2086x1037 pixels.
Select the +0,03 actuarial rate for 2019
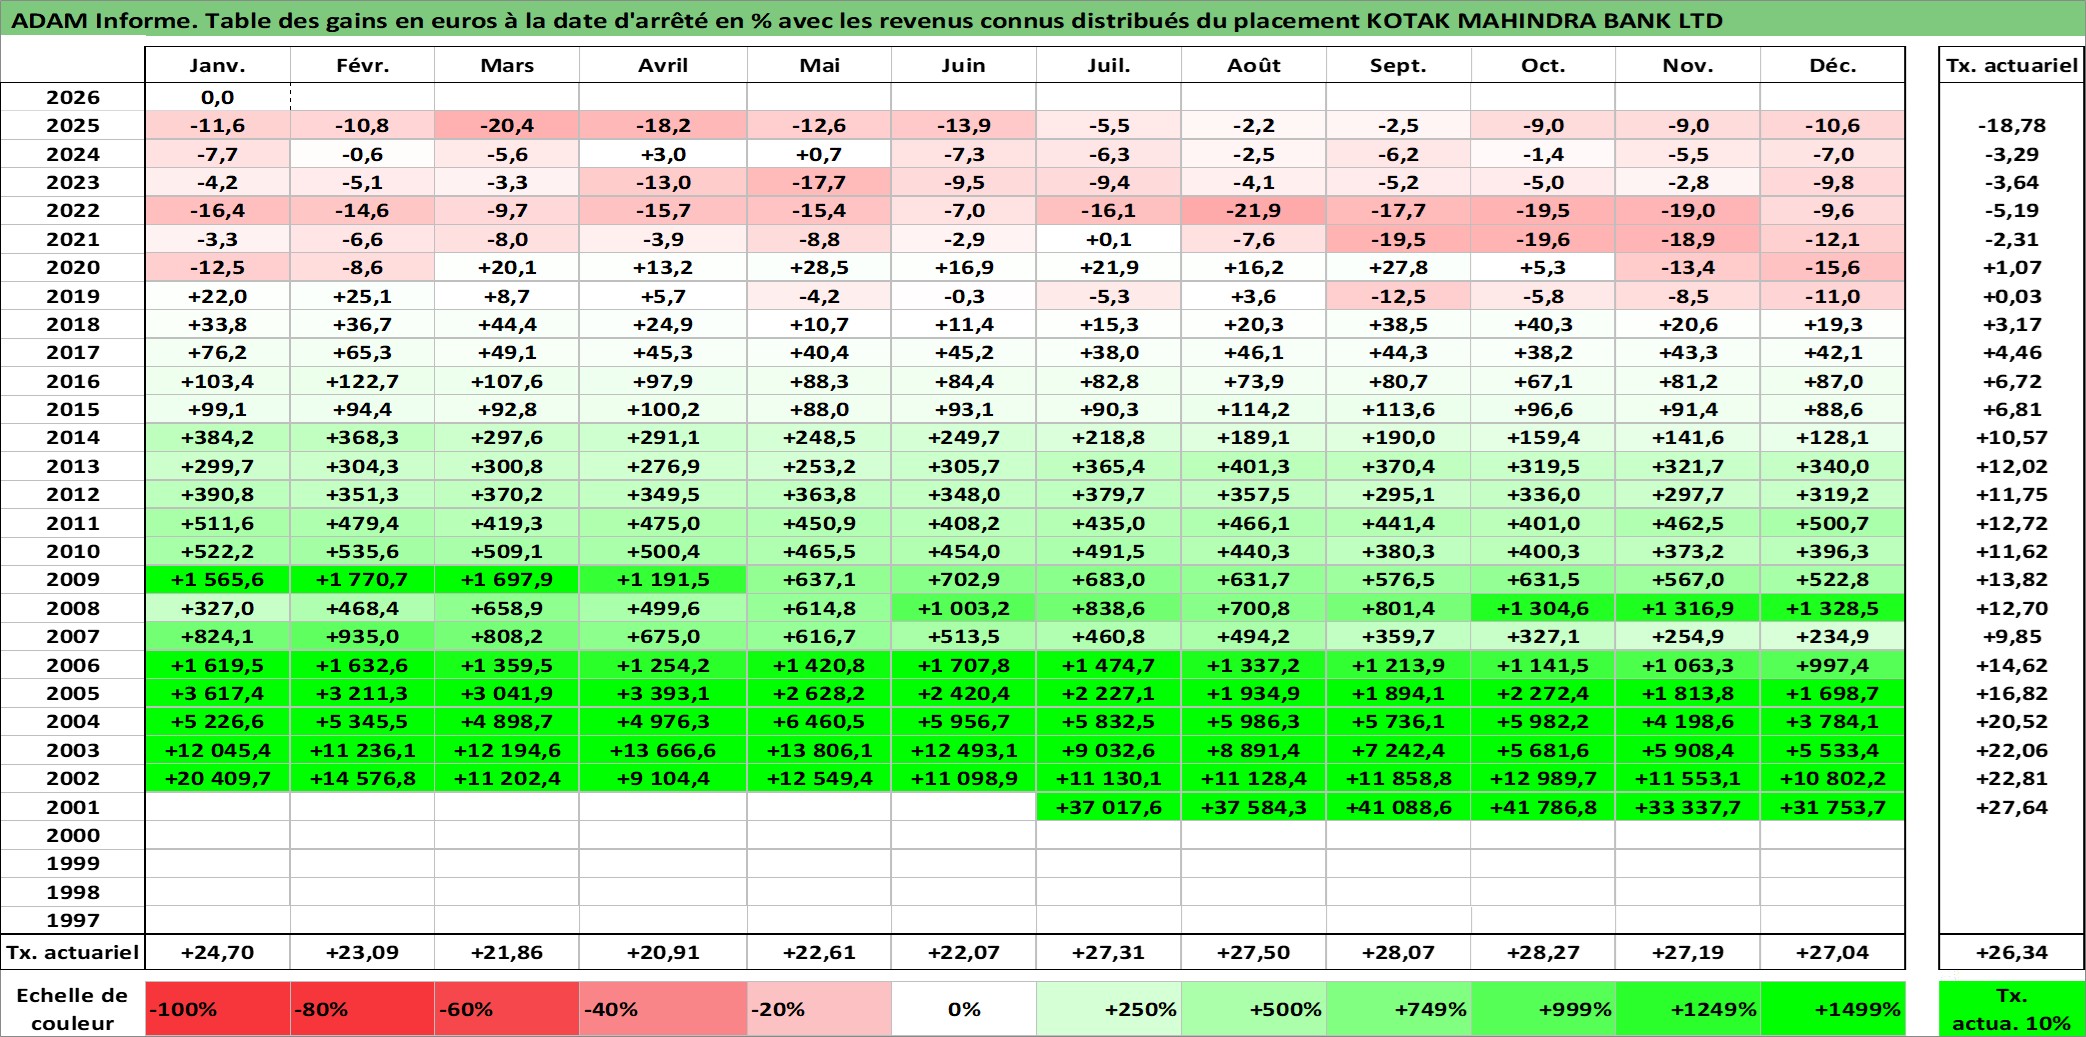(2012, 296)
